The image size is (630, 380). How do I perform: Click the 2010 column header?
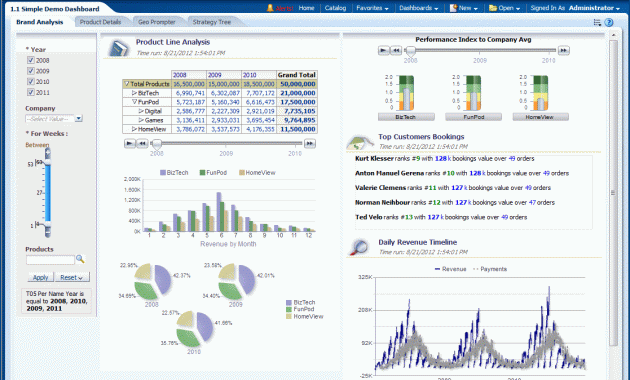pyautogui.click(x=258, y=75)
